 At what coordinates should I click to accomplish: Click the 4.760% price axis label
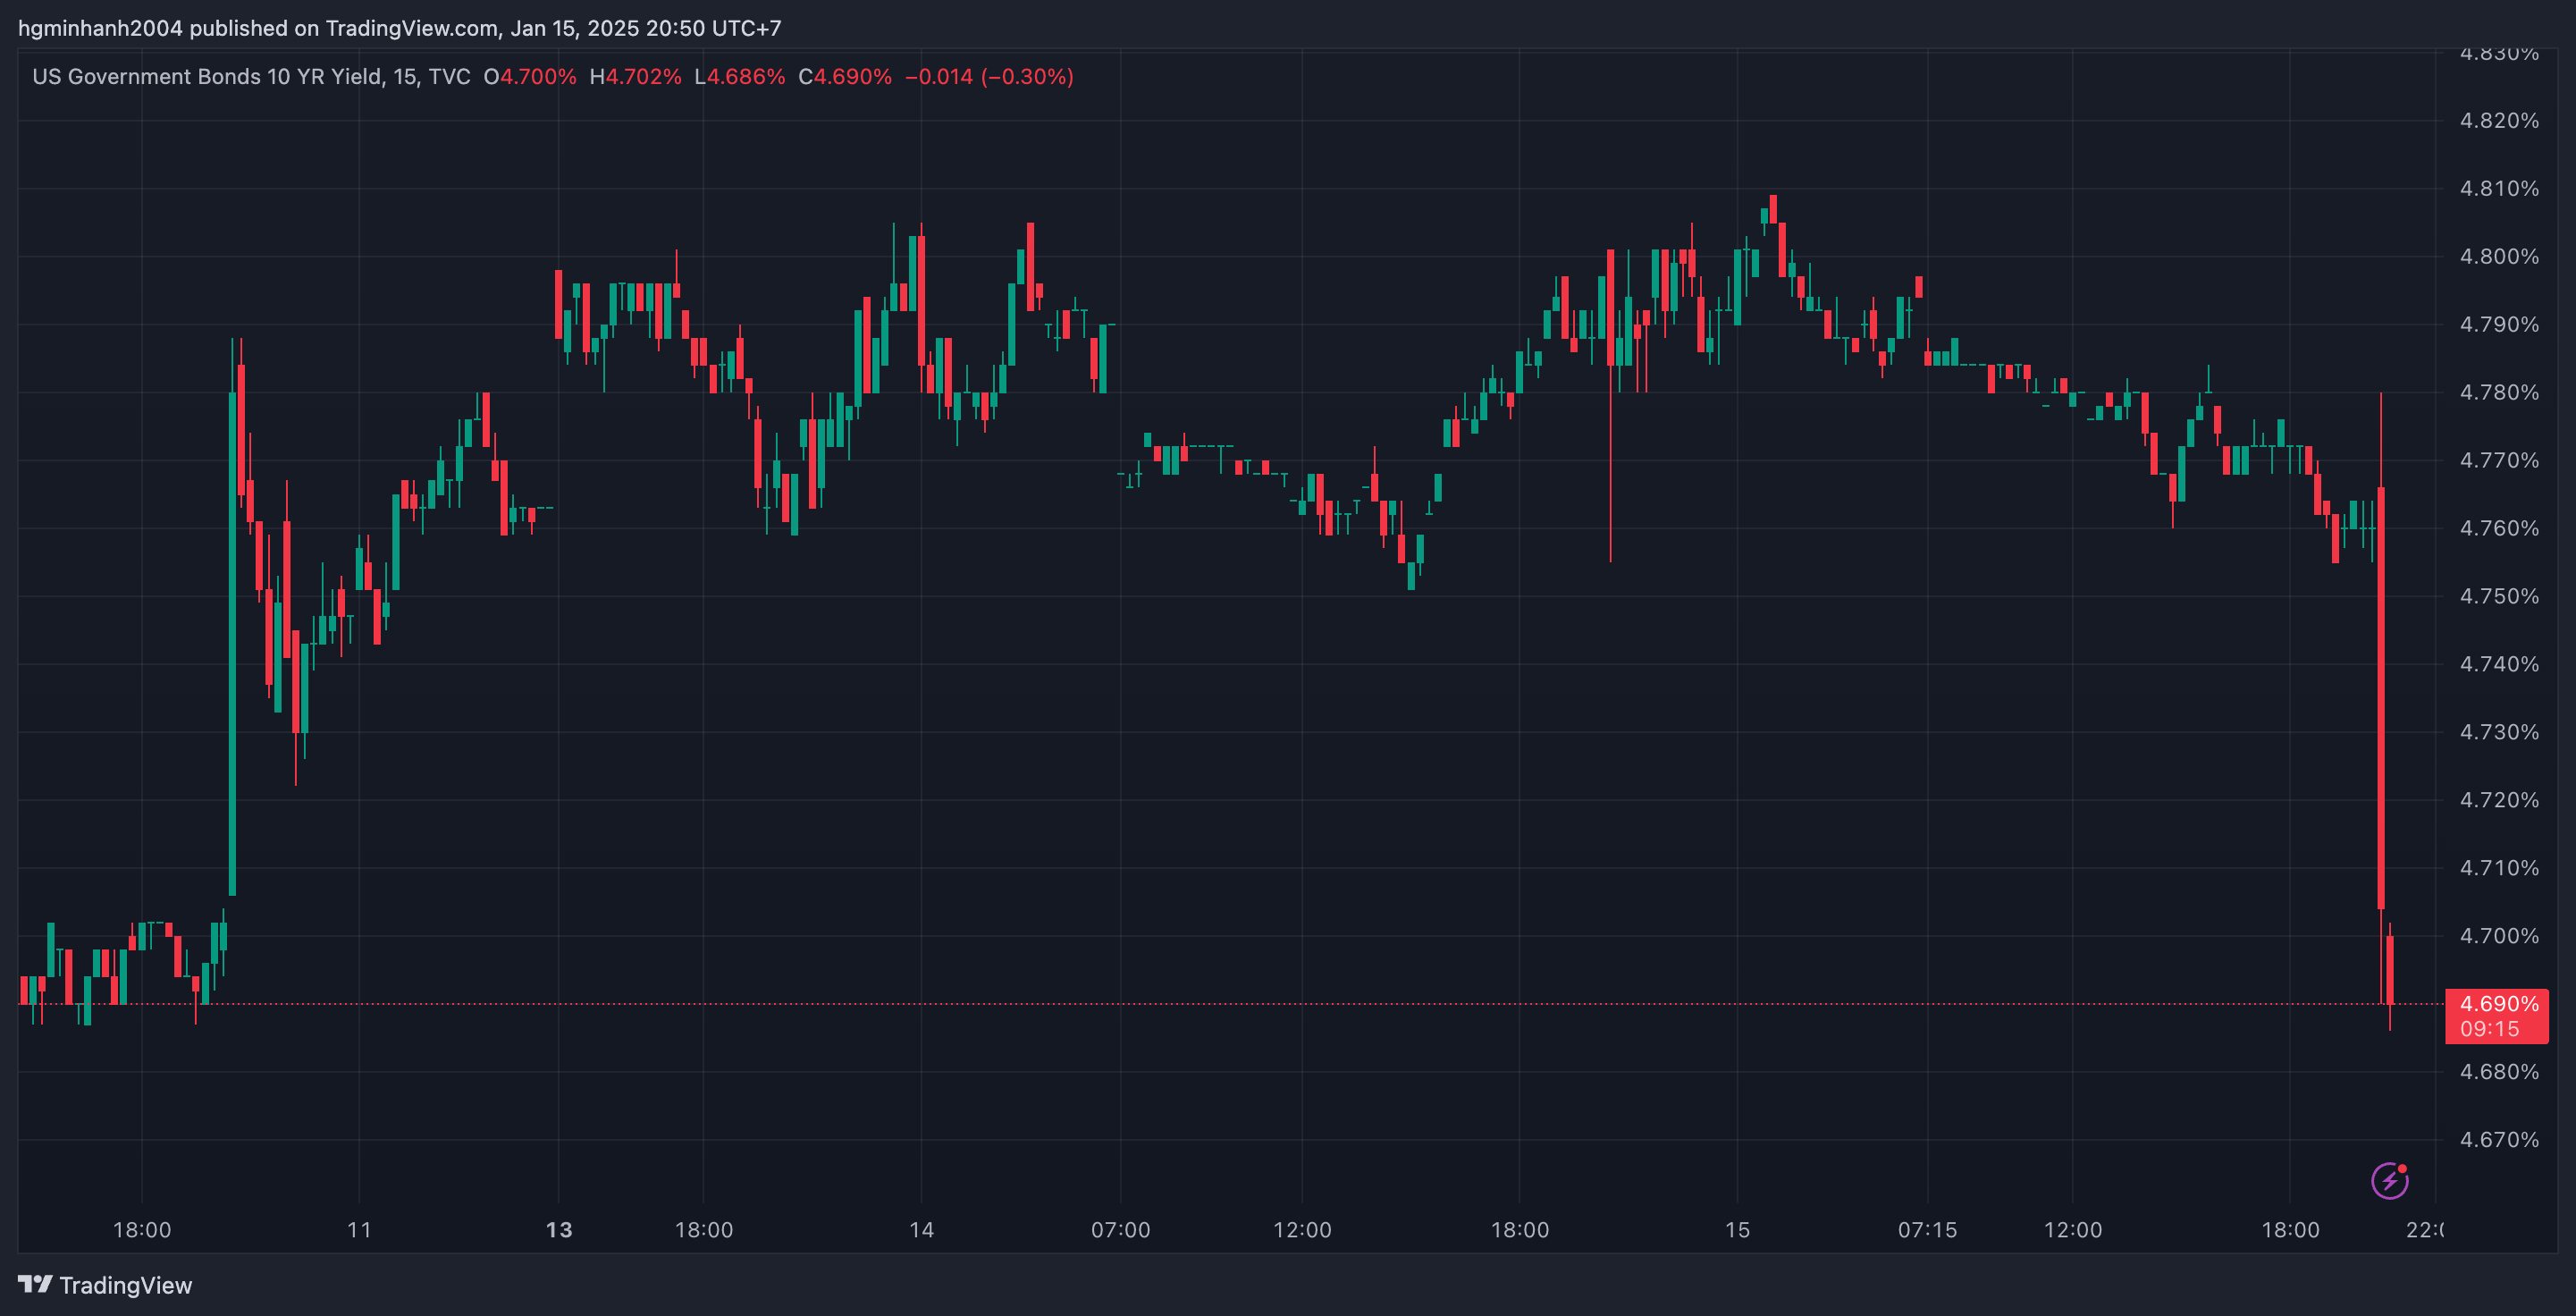[x=2498, y=528]
